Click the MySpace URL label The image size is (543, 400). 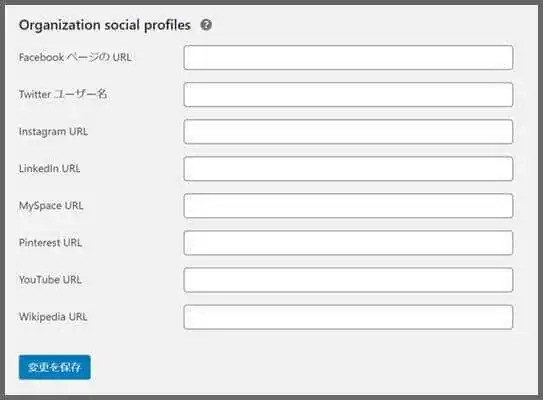pyautogui.click(x=51, y=206)
